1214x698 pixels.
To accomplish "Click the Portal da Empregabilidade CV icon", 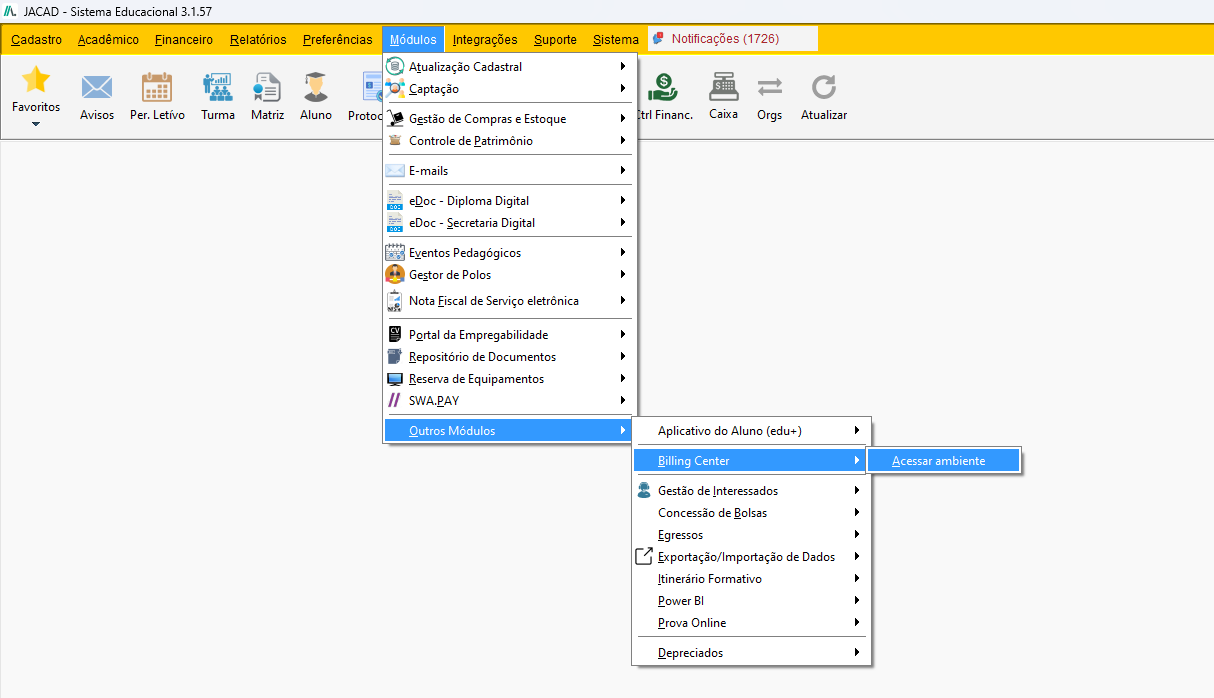I will click(394, 335).
